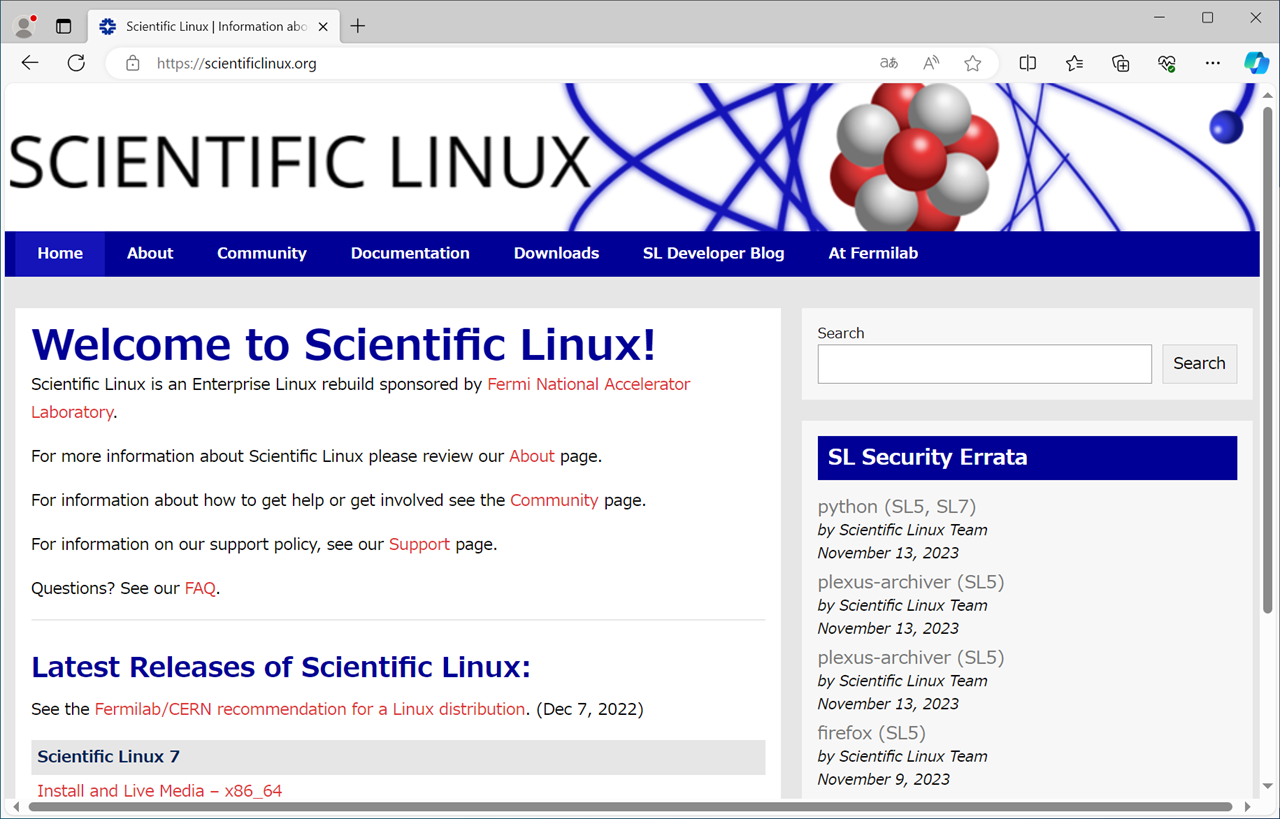1280x819 pixels.
Task: Click the translate icon in address bar
Action: (x=888, y=63)
